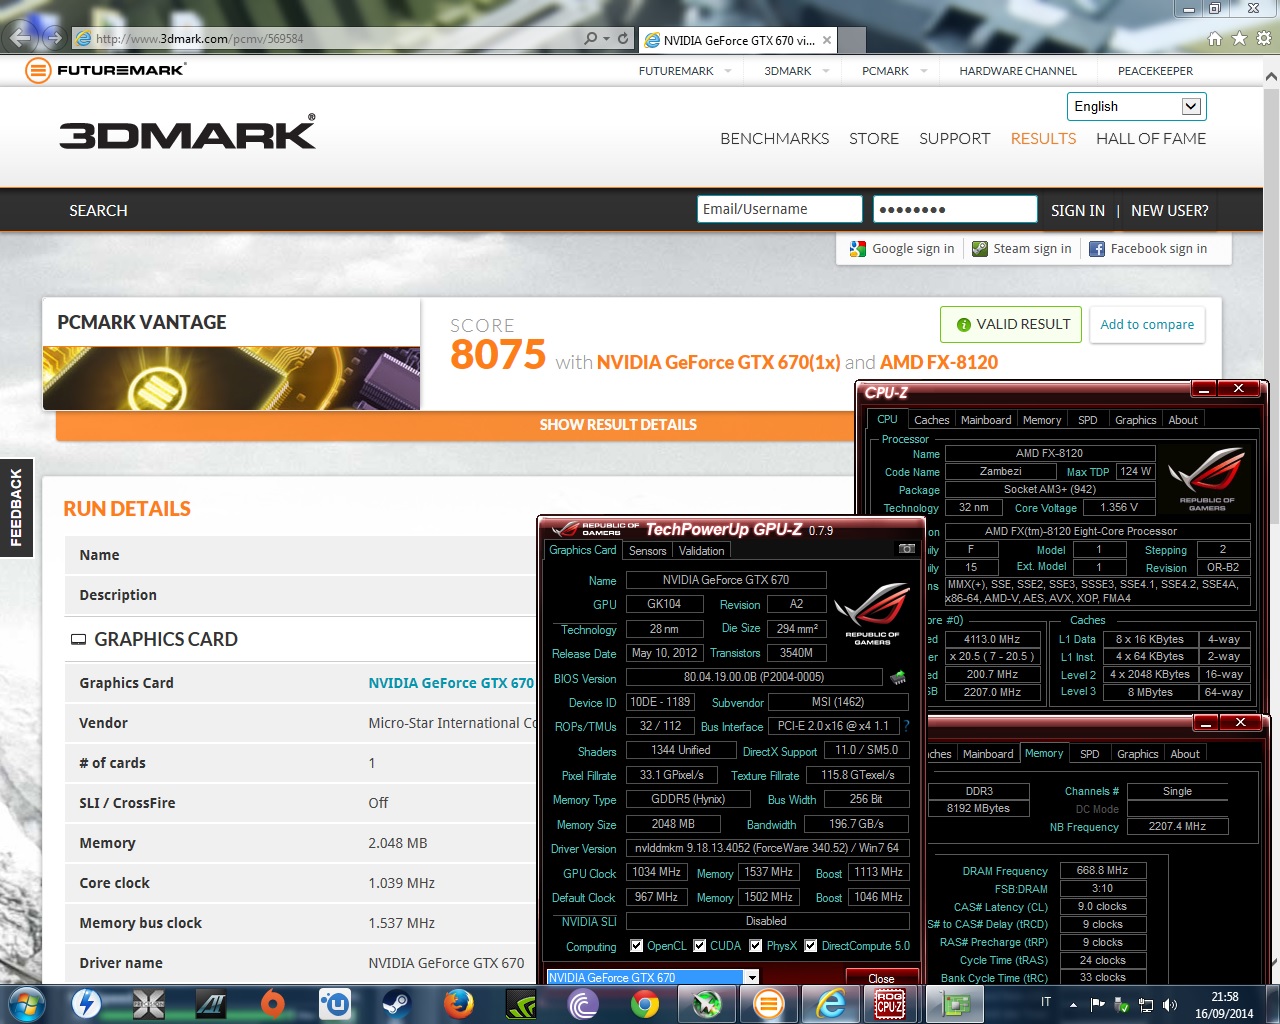
Task: Open Uplay from the taskbar
Action: click(x=334, y=1003)
